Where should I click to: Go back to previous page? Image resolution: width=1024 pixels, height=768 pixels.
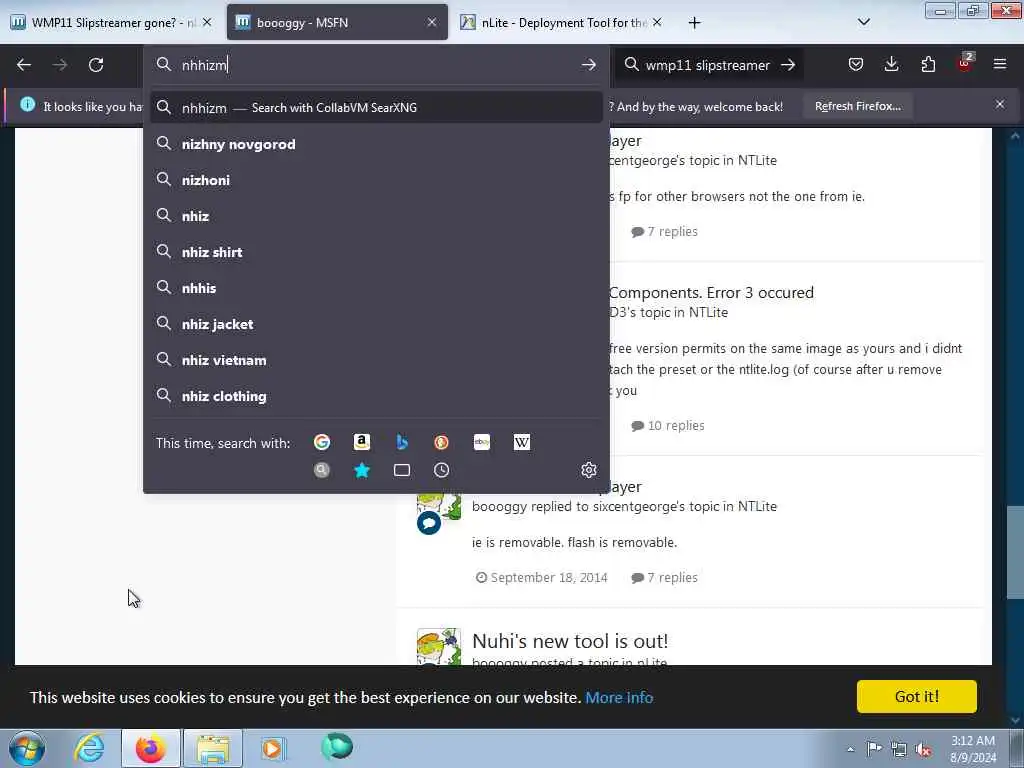tap(24, 65)
